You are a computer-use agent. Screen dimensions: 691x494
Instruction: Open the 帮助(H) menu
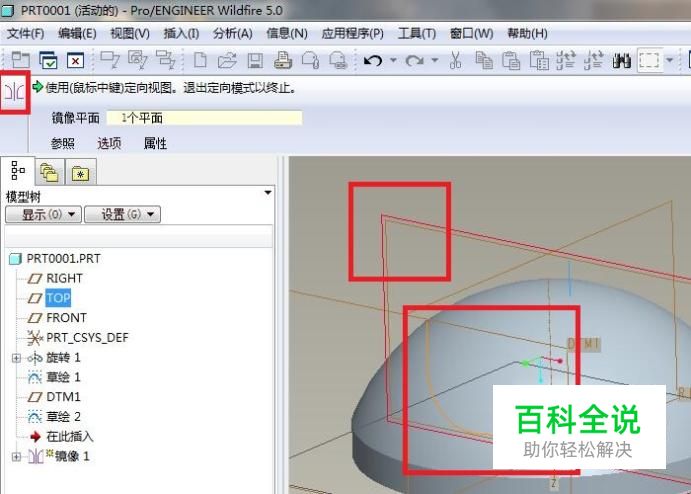[x=528, y=33]
